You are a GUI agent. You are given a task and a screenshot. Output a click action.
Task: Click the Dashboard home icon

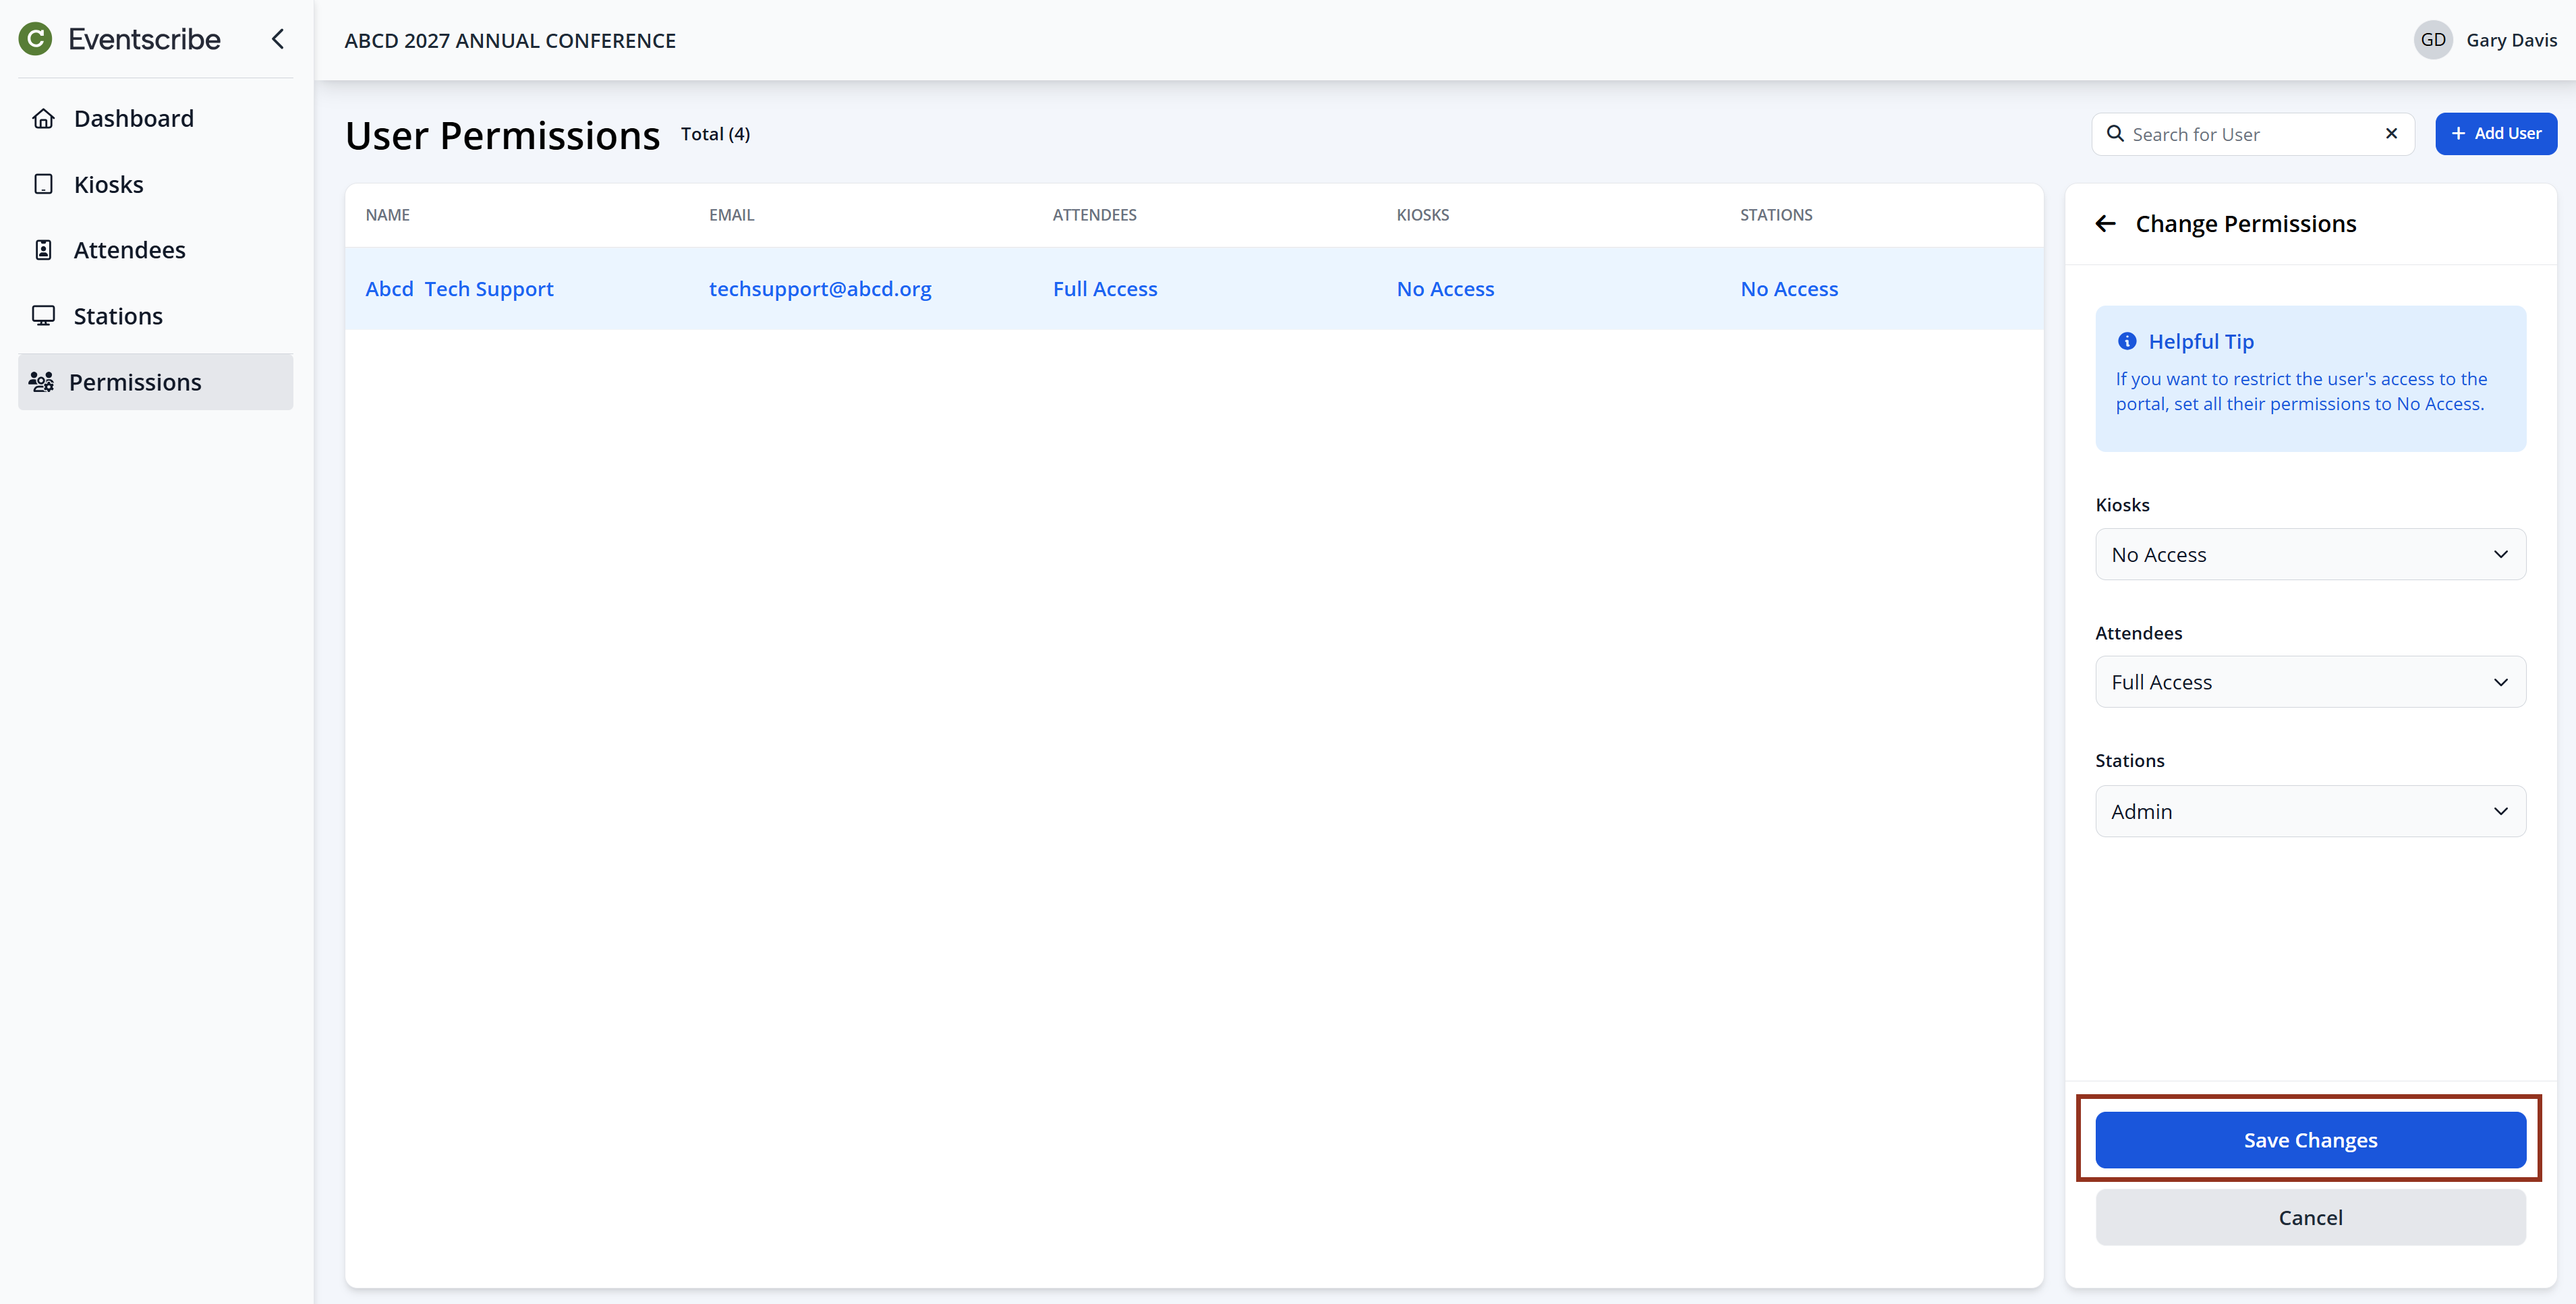[x=43, y=118]
